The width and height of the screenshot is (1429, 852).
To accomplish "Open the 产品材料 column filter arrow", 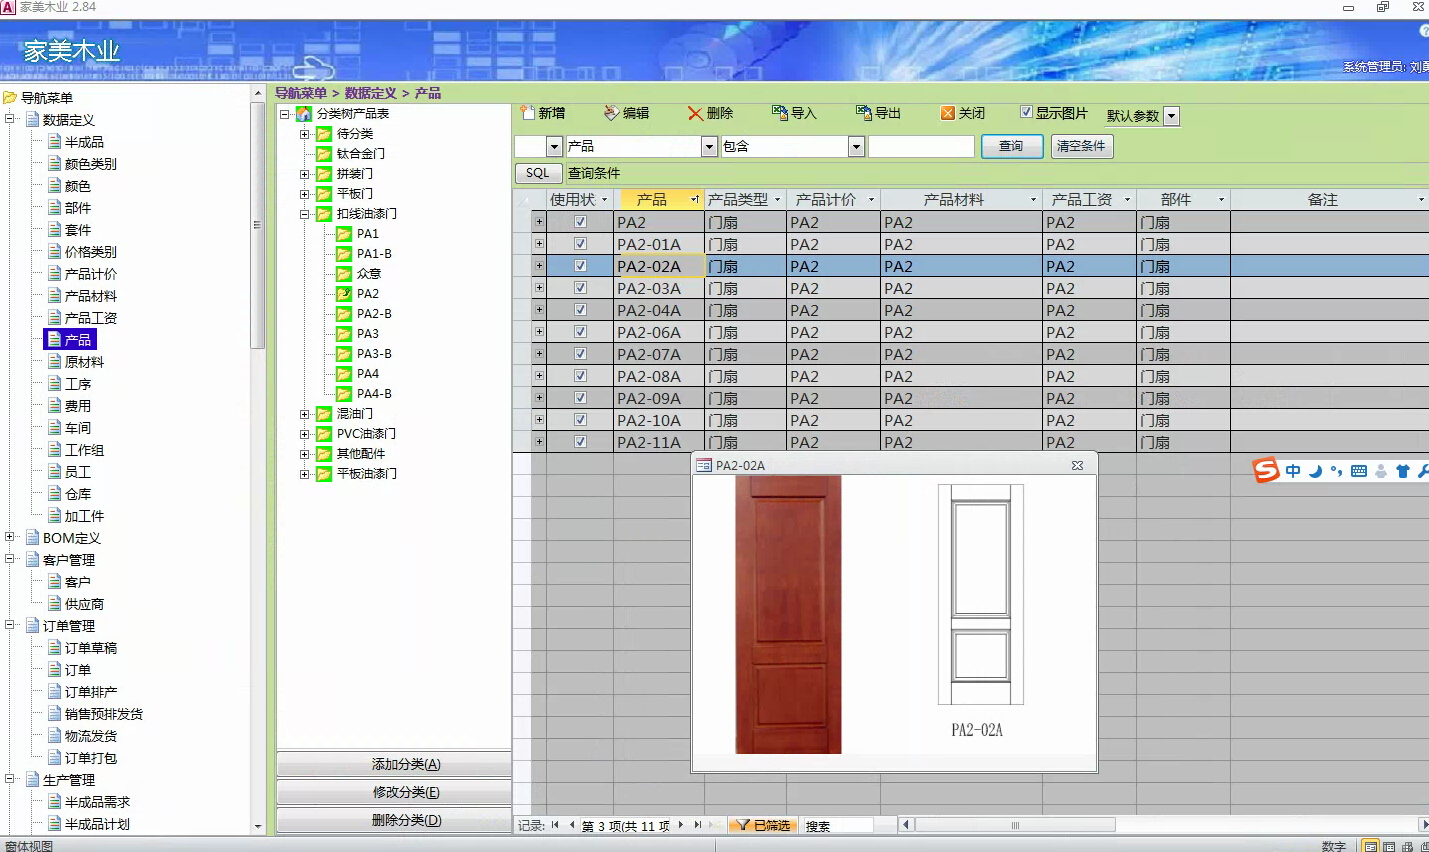I will [x=1033, y=200].
